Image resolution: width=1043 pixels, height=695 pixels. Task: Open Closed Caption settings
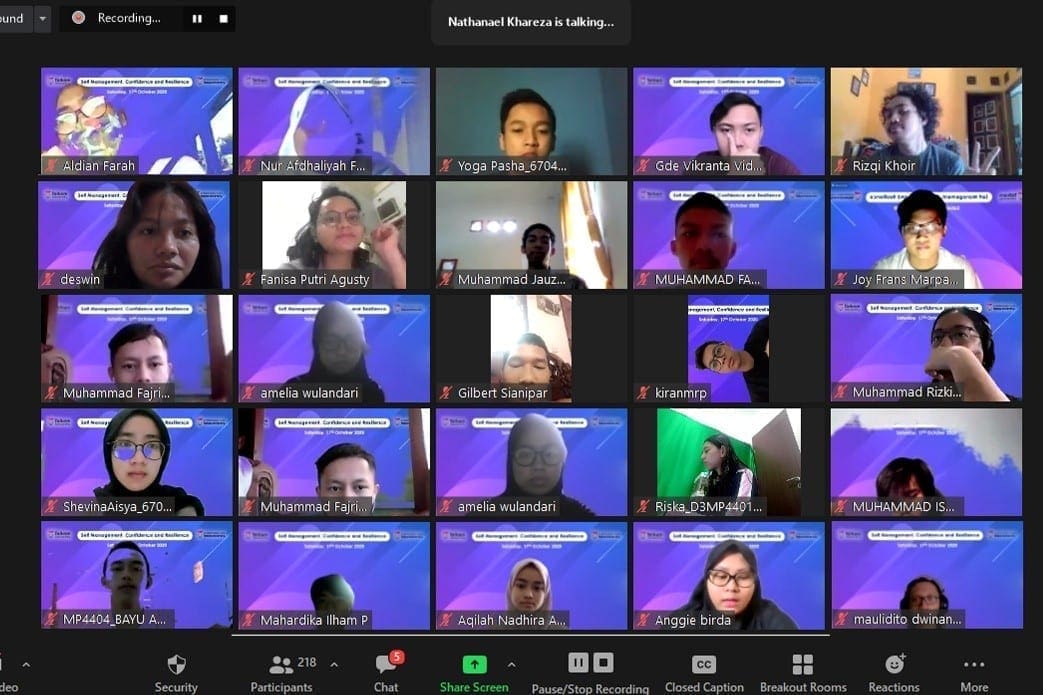coord(704,671)
